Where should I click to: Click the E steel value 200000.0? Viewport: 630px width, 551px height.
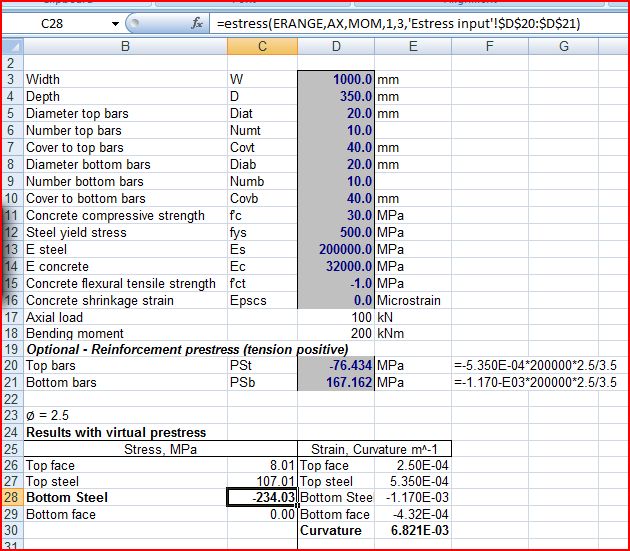[x=336, y=249]
